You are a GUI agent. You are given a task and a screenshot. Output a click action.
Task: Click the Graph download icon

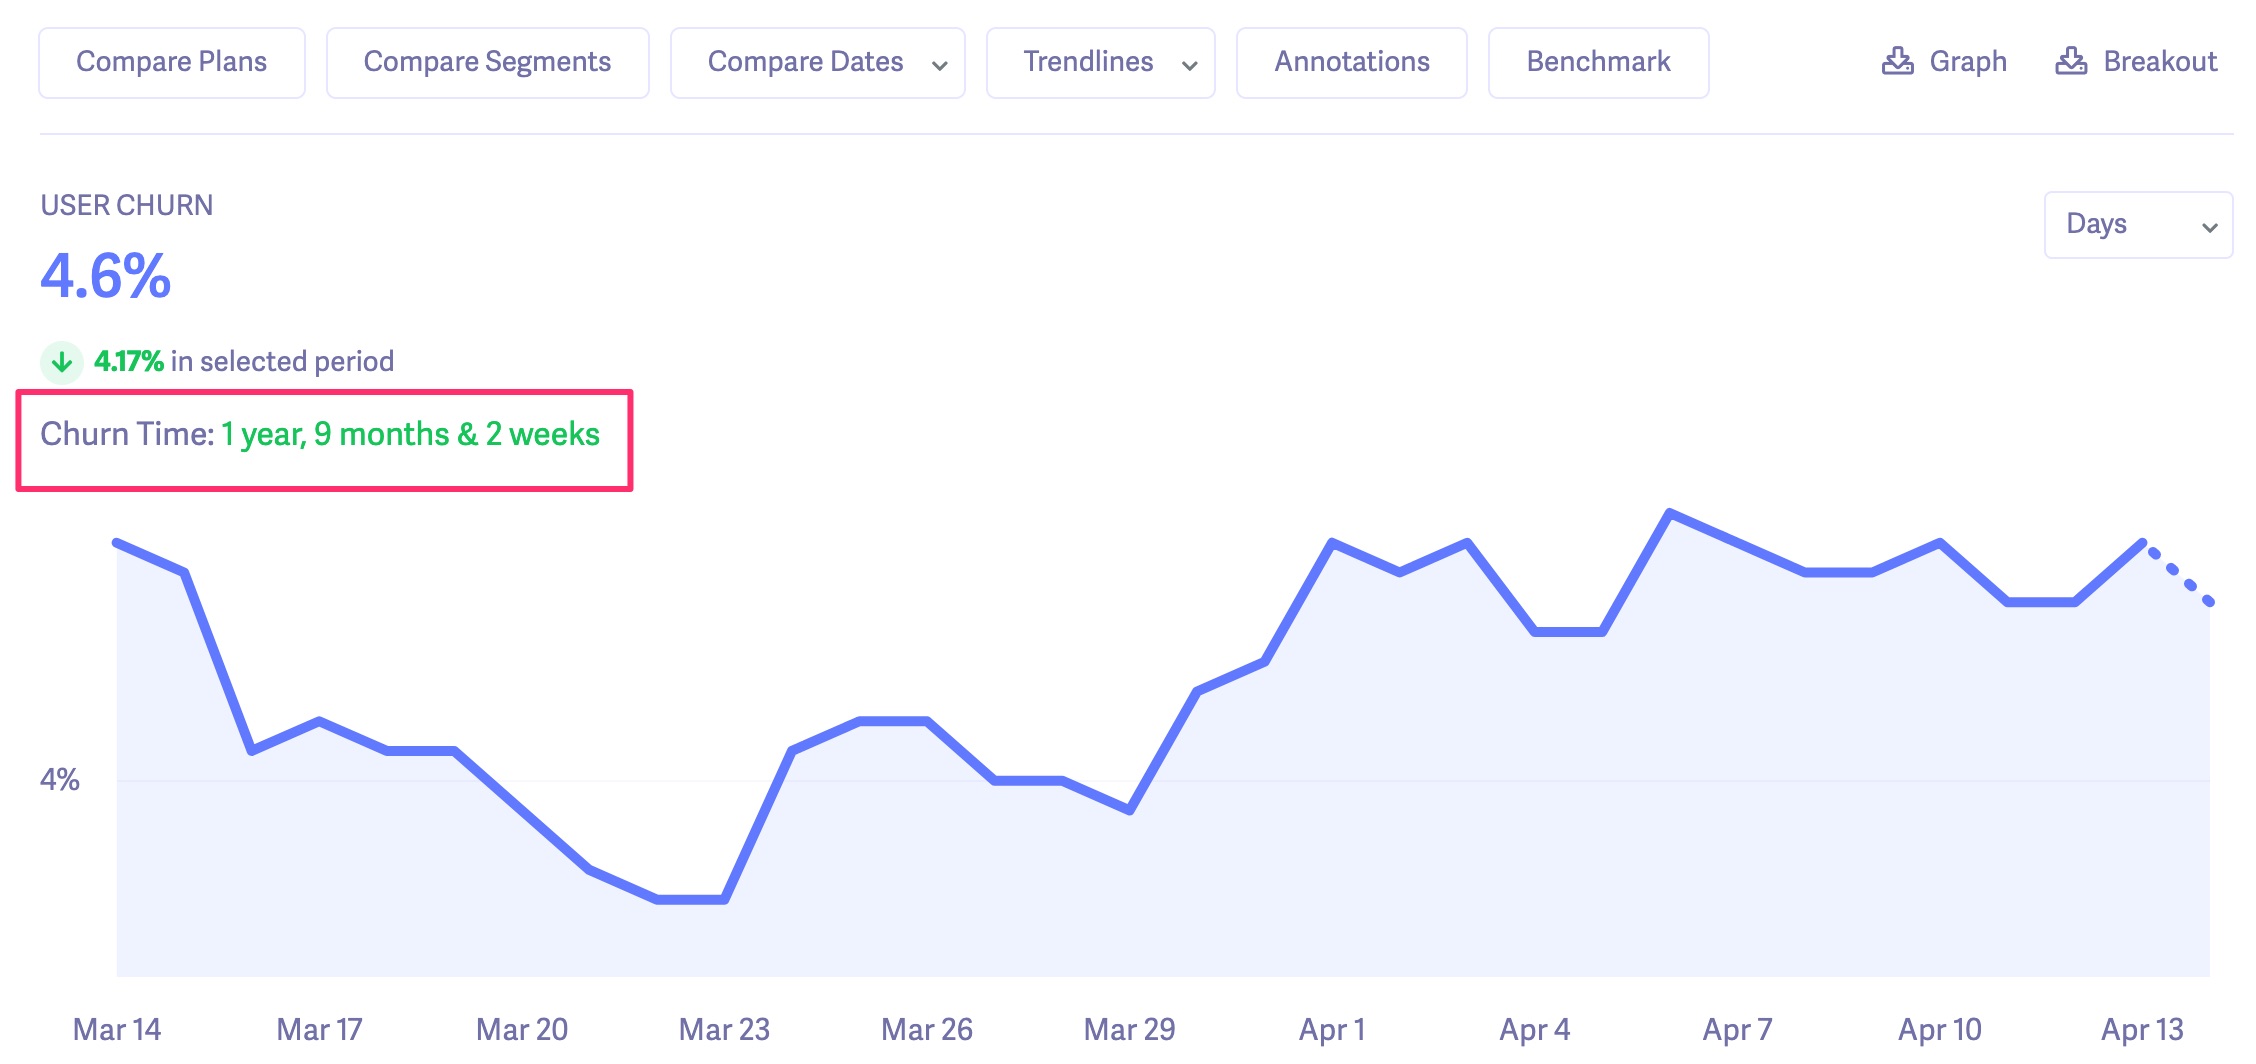(x=1897, y=62)
